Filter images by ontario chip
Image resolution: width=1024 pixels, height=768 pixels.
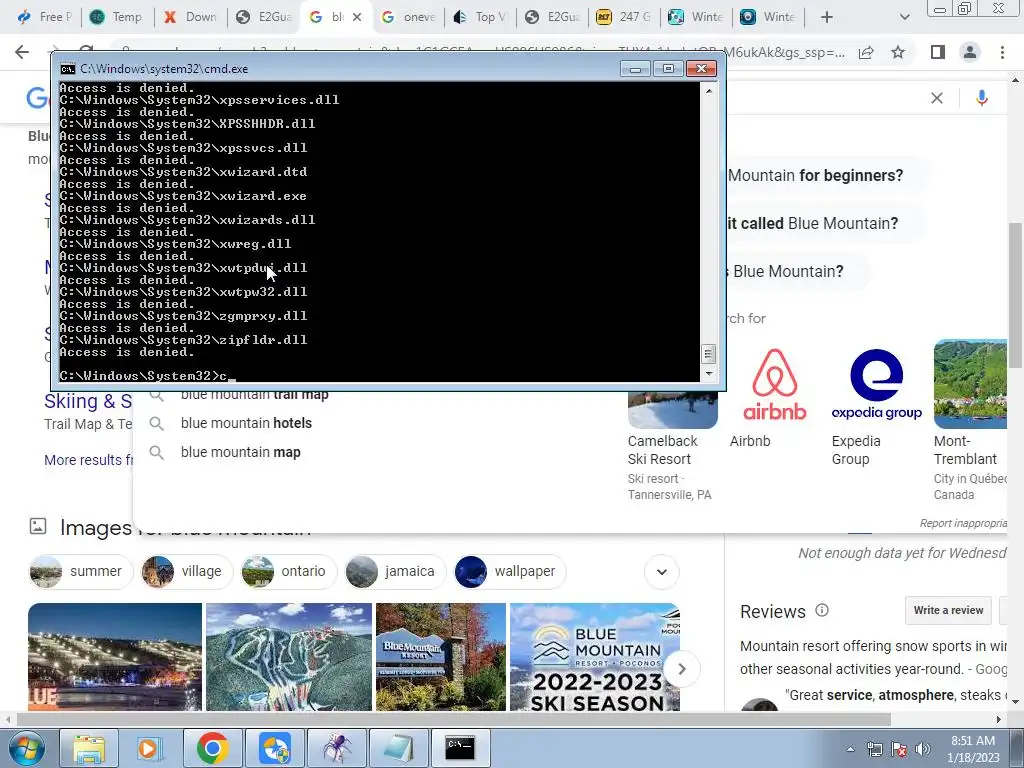click(x=288, y=571)
